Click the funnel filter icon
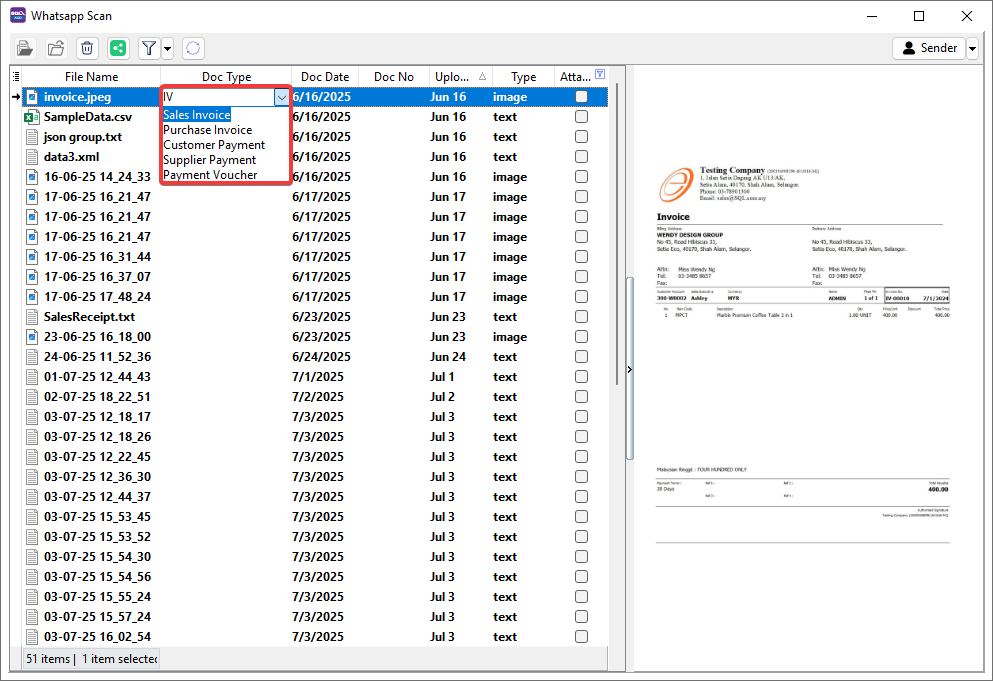Viewport: 993px width, 681px height. pyautogui.click(x=148, y=48)
